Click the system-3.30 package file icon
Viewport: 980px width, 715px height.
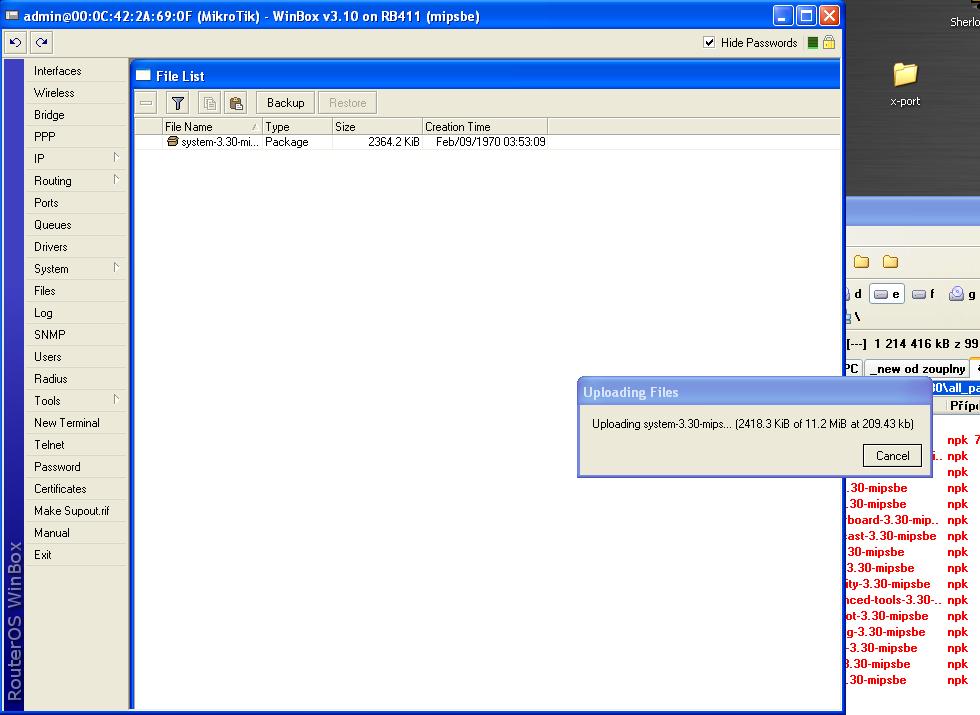click(172, 142)
